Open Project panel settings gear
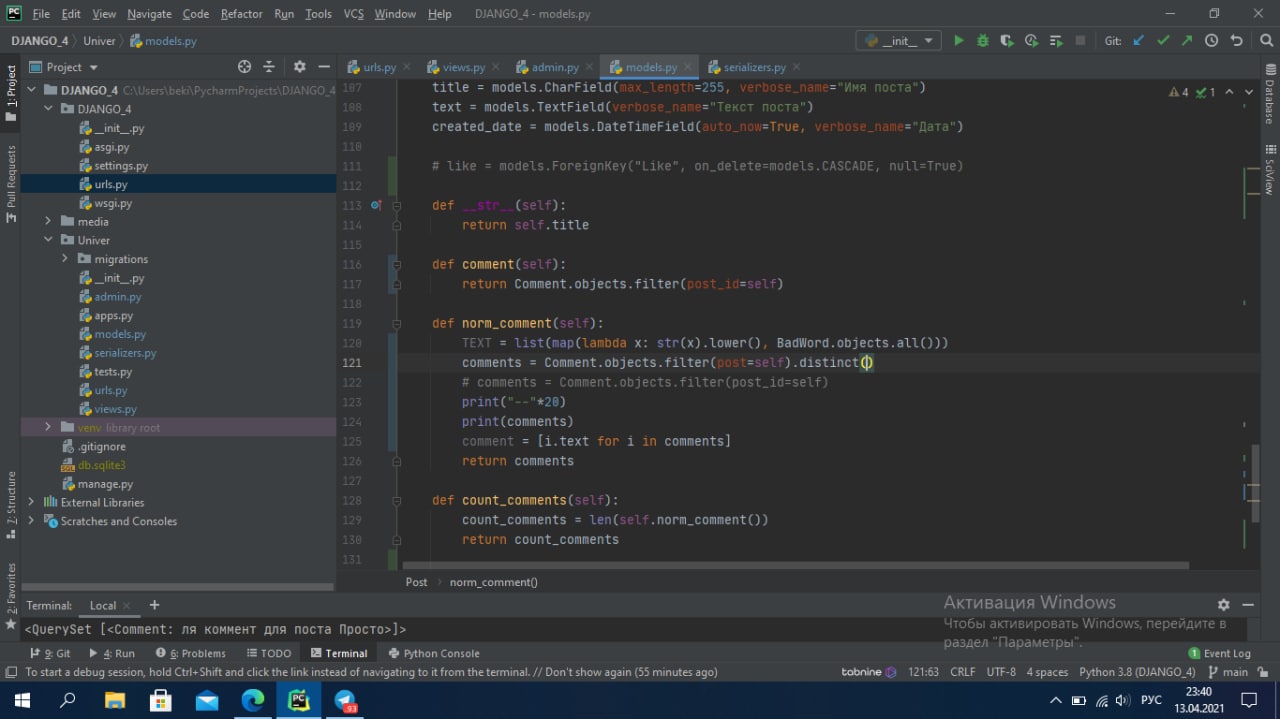This screenshot has width=1280, height=719. pyautogui.click(x=299, y=67)
